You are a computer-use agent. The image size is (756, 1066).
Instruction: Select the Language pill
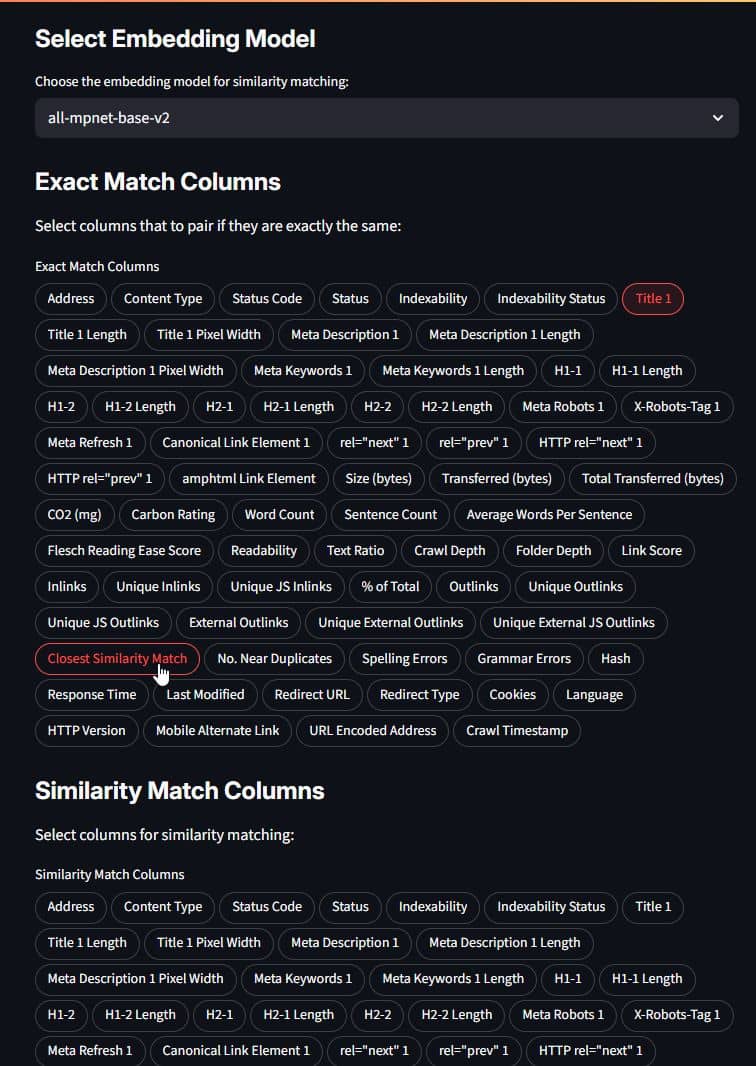coord(594,695)
